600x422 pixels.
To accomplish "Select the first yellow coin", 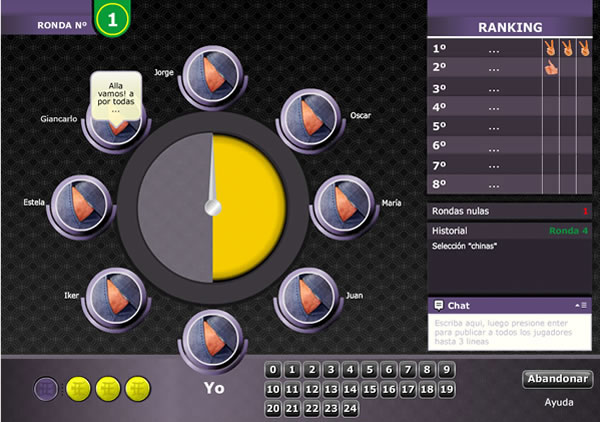I will [x=77, y=388].
